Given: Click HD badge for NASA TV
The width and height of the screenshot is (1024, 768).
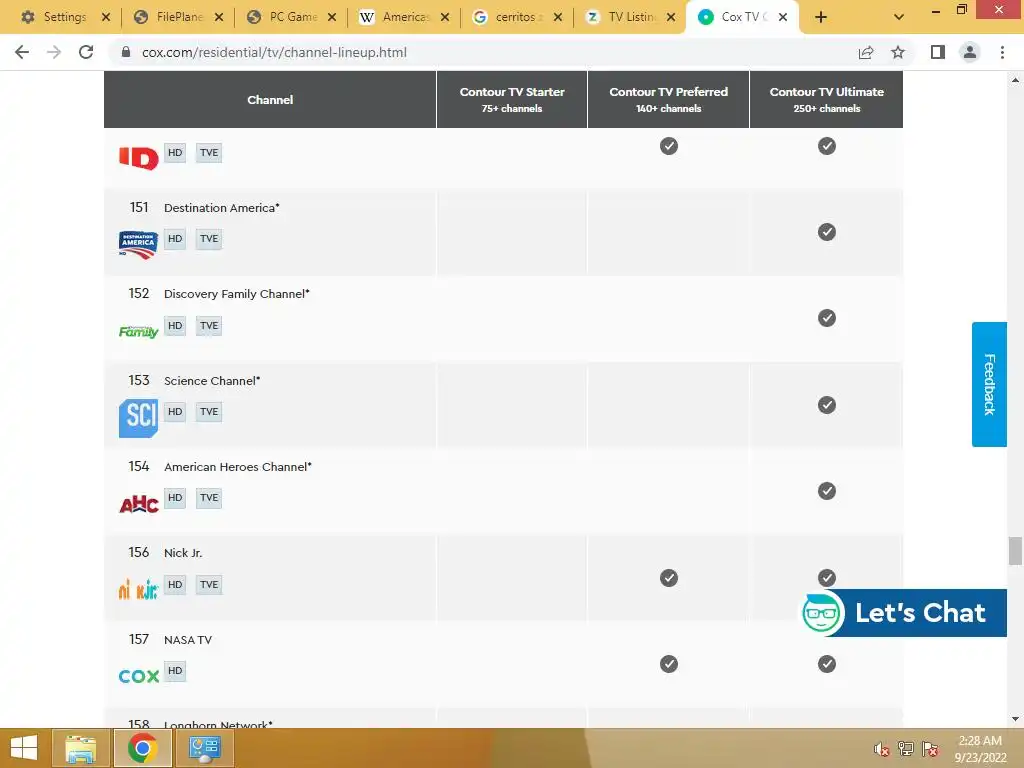Looking at the screenshot, I should (175, 671).
